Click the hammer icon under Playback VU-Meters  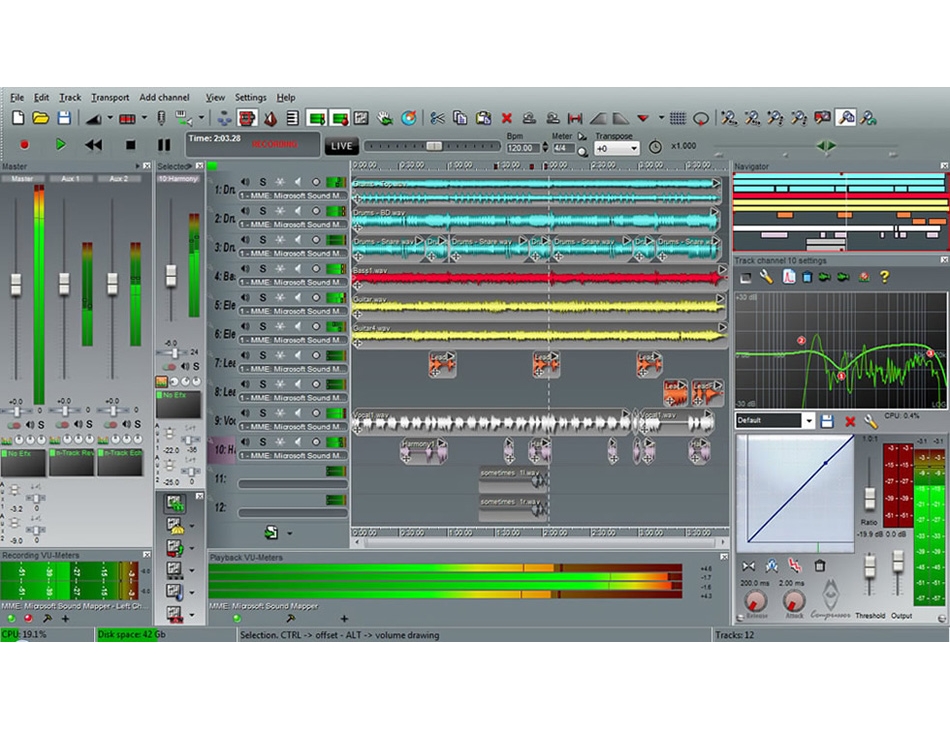point(290,619)
